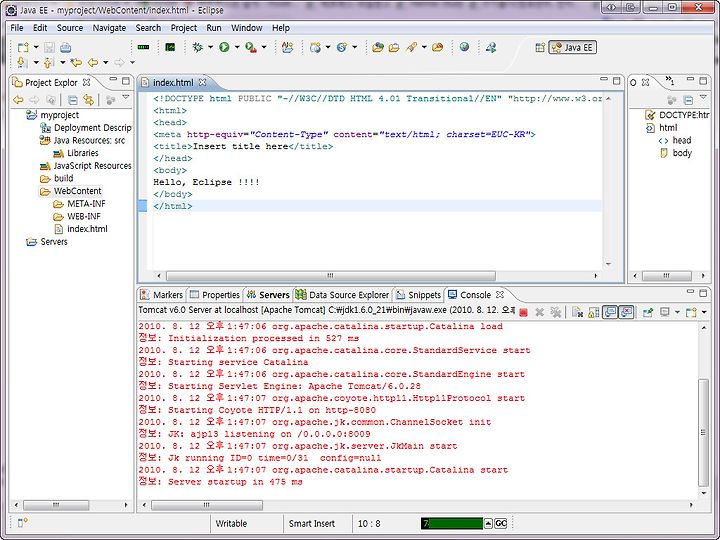Open the File menu
720x540 pixels.
pos(17,28)
